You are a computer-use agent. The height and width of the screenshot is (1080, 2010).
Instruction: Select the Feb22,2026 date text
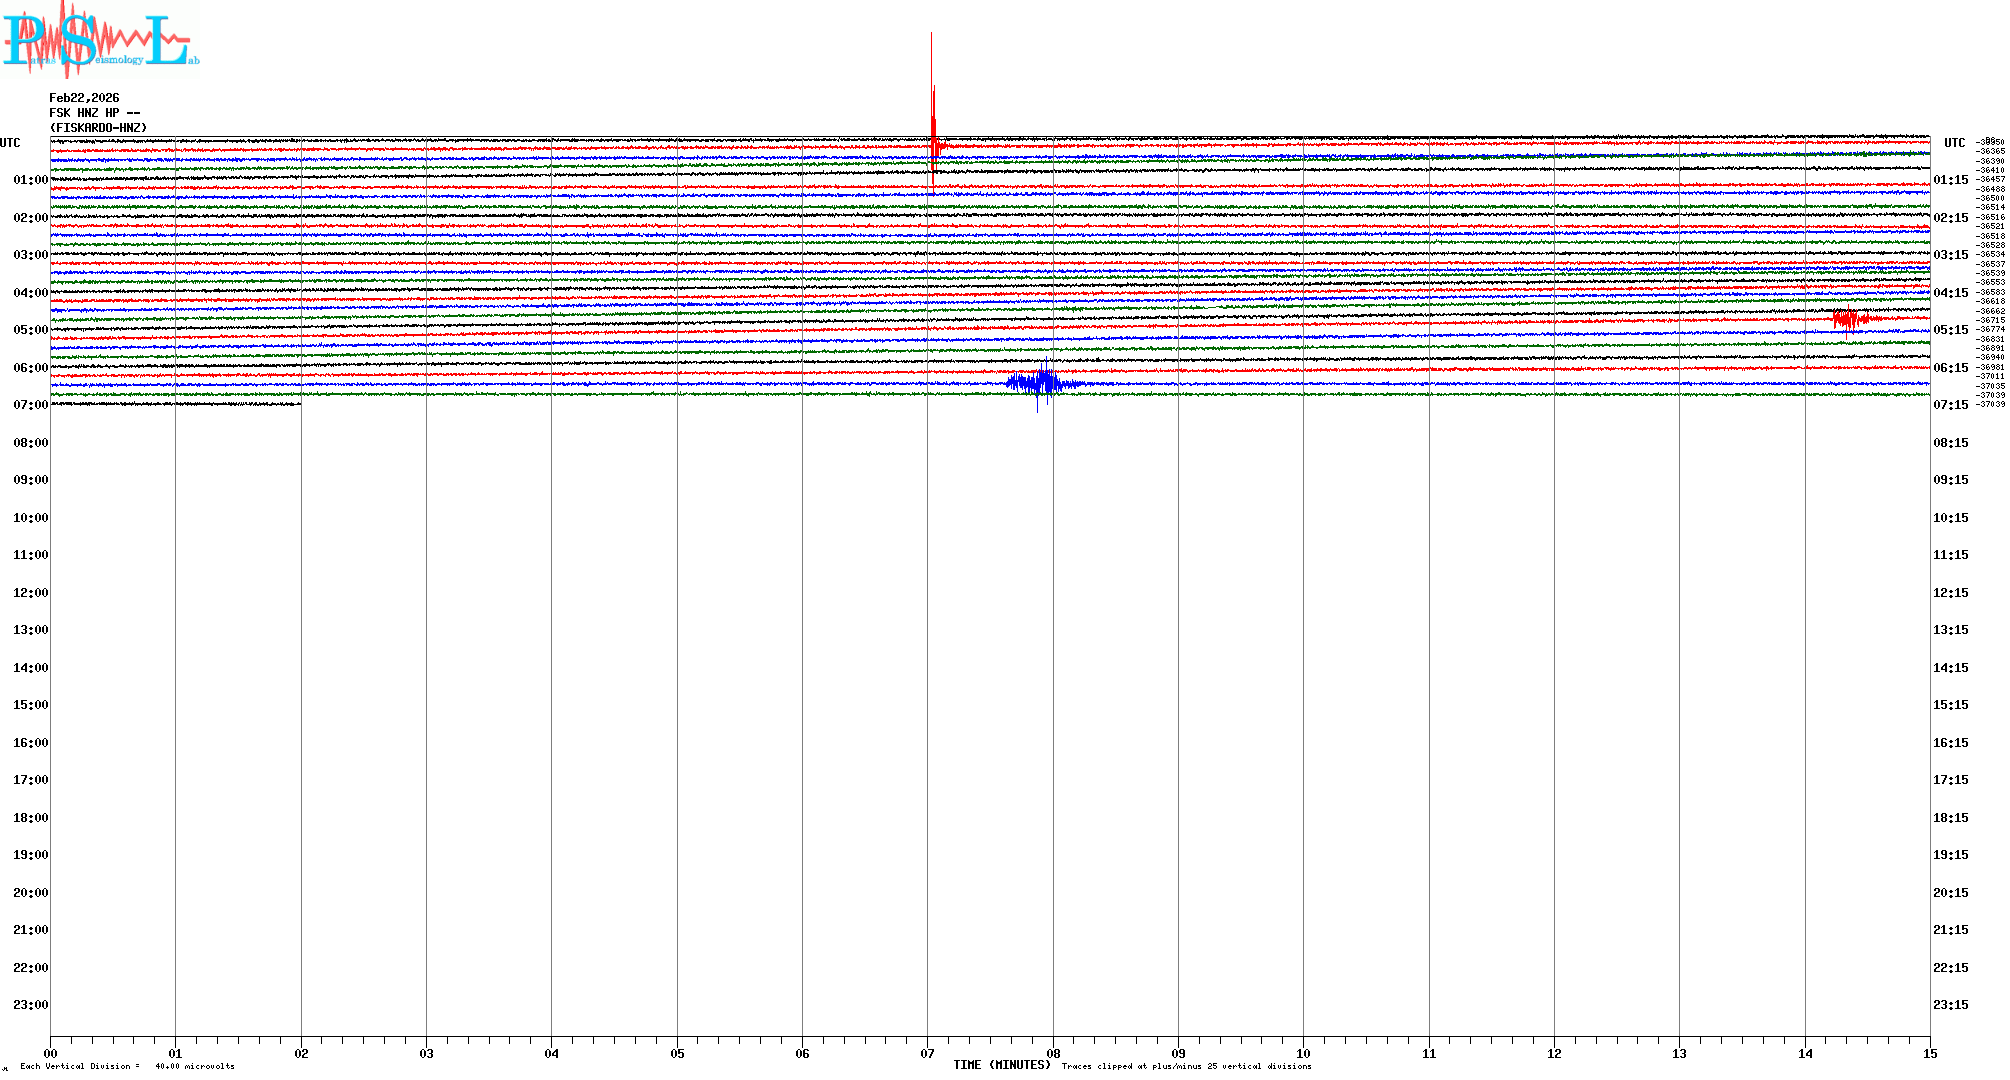84,98
